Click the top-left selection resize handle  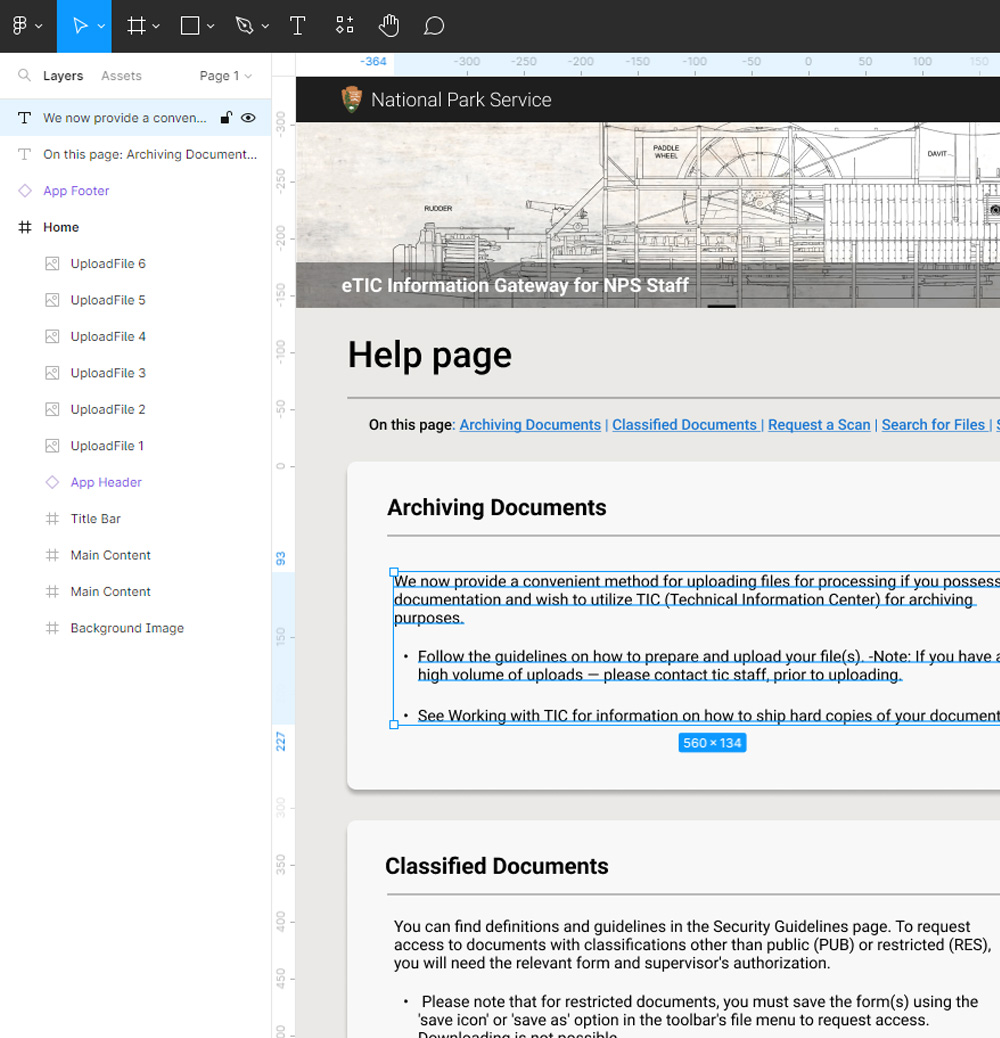click(394, 572)
